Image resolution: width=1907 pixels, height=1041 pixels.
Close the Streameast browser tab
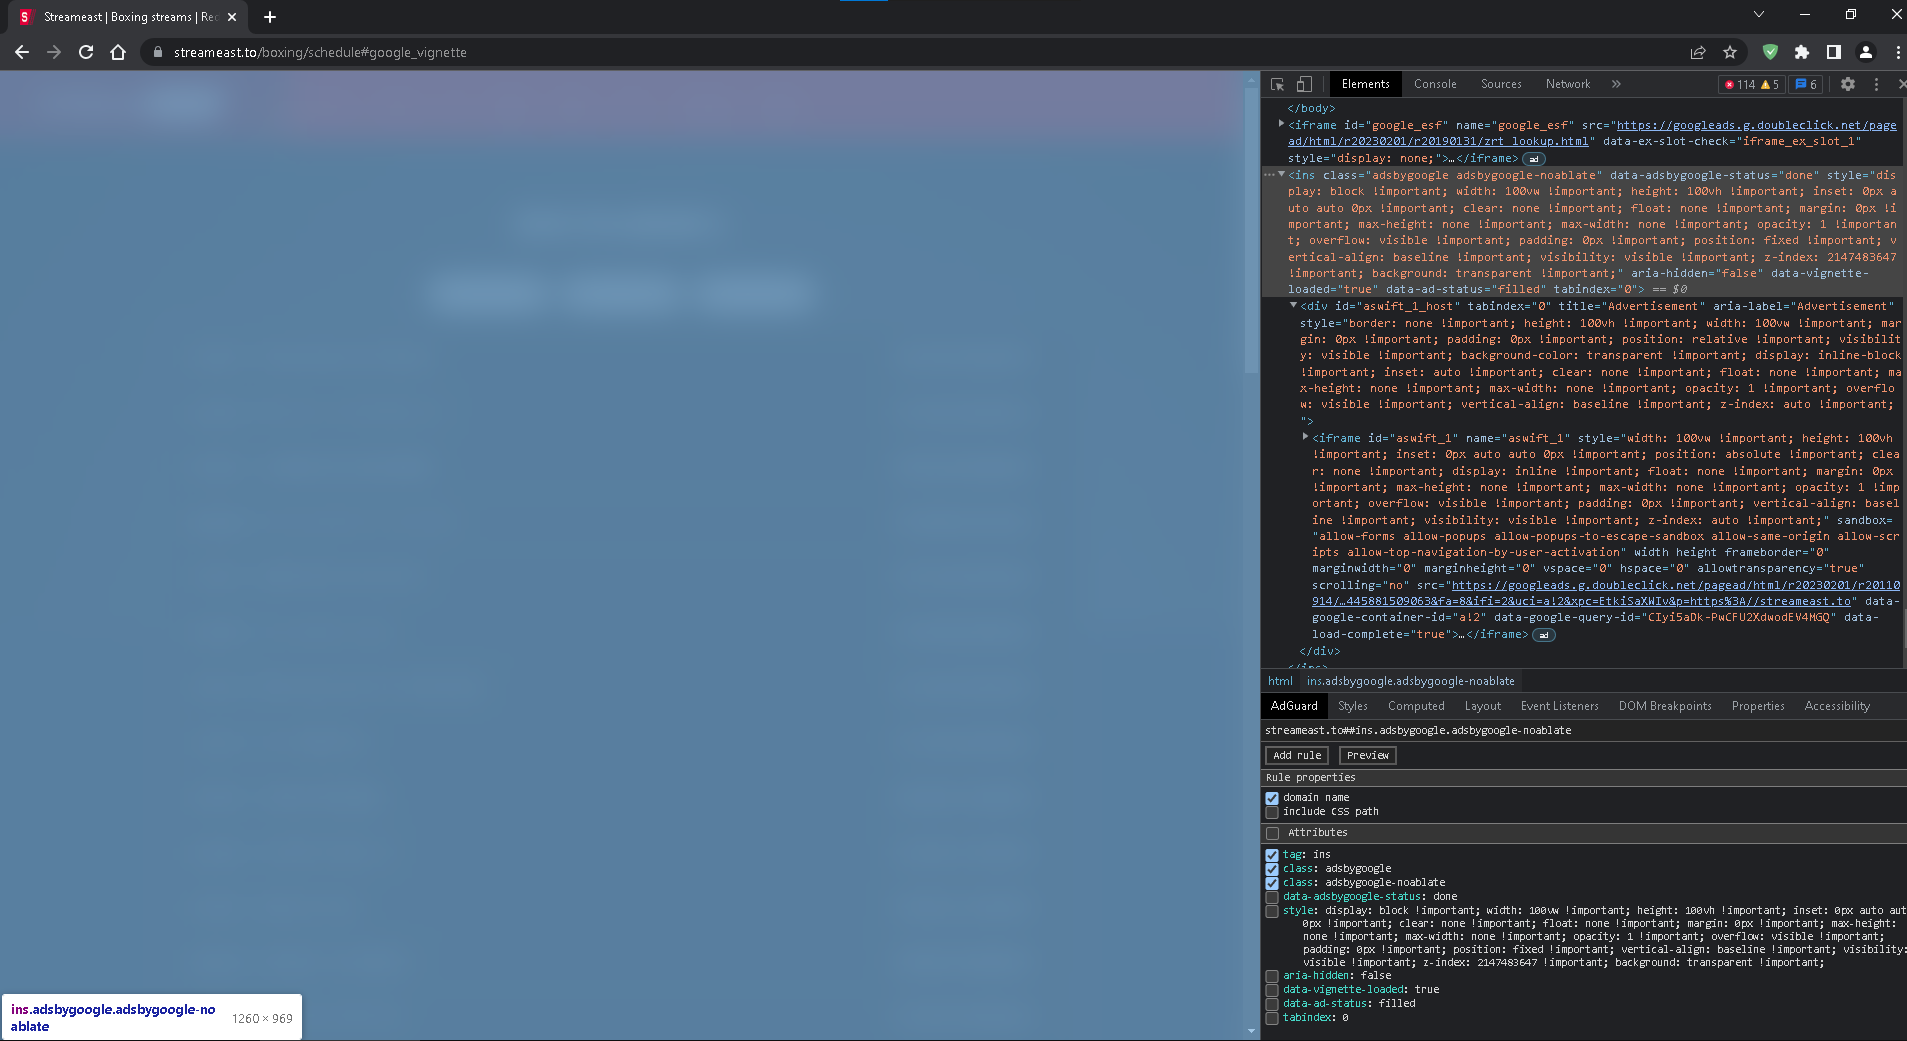click(x=232, y=17)
